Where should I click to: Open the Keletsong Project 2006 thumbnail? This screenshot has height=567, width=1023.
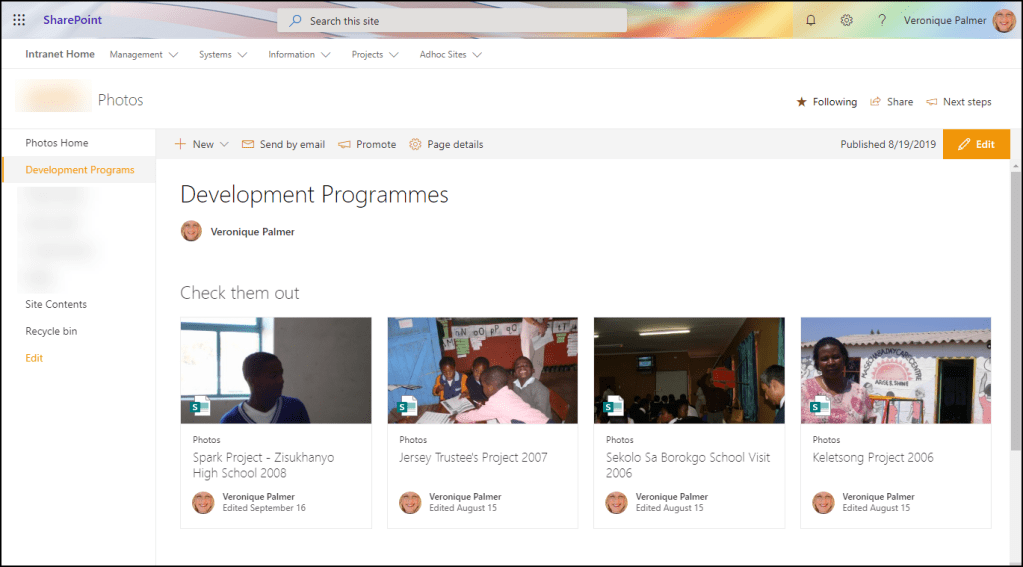click(895, 370)
